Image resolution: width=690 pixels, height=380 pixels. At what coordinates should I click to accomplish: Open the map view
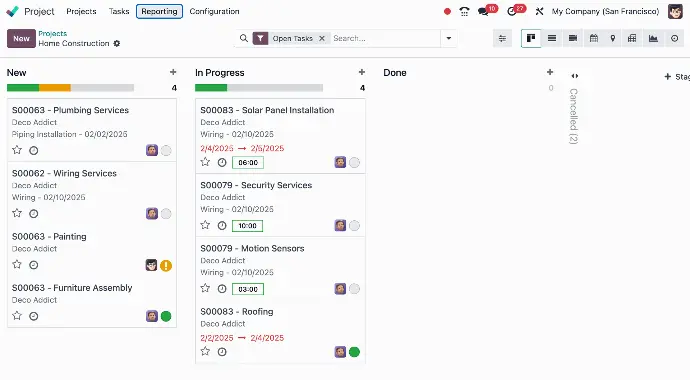pyautogui.click(x=613, y=38)
